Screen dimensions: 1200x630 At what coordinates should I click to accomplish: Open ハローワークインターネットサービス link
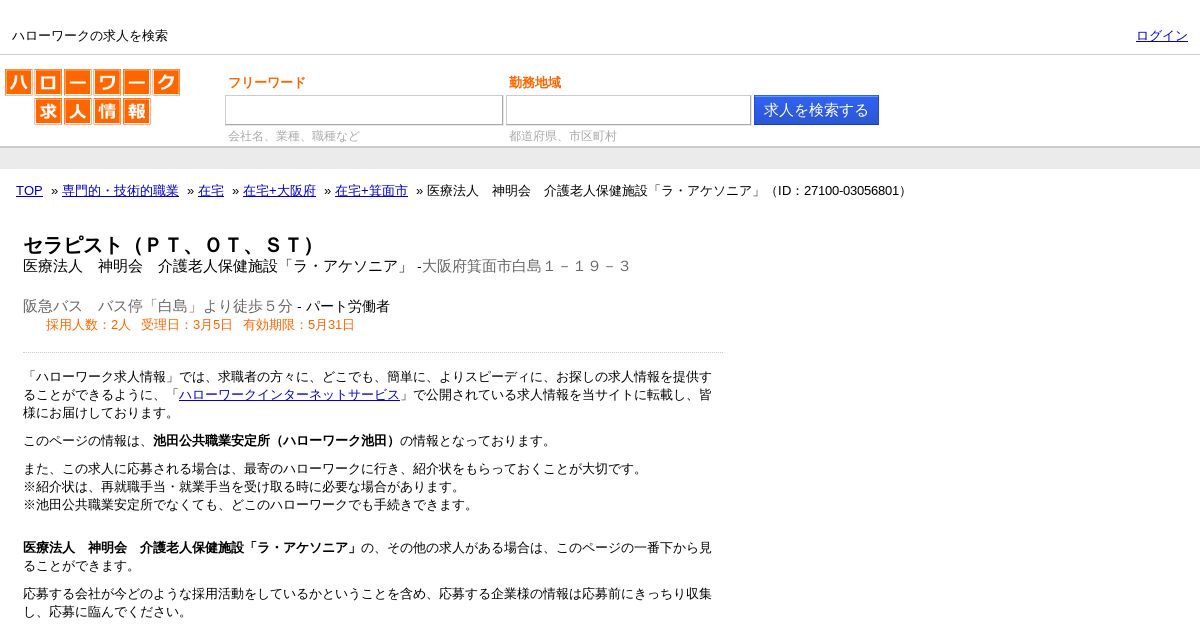tap(289, 395)
